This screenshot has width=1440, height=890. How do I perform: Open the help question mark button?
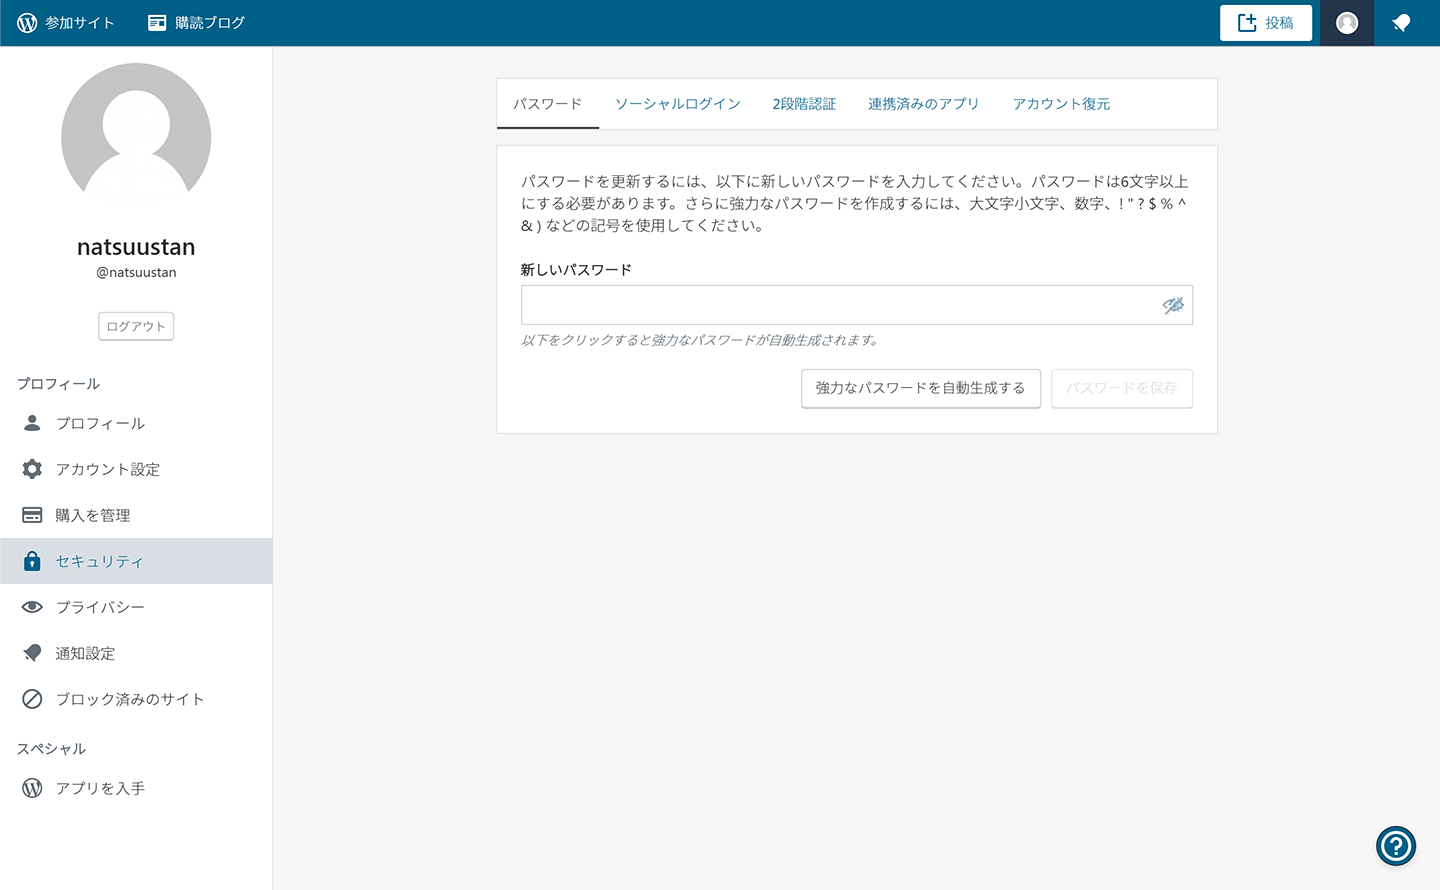point(1396,846)
